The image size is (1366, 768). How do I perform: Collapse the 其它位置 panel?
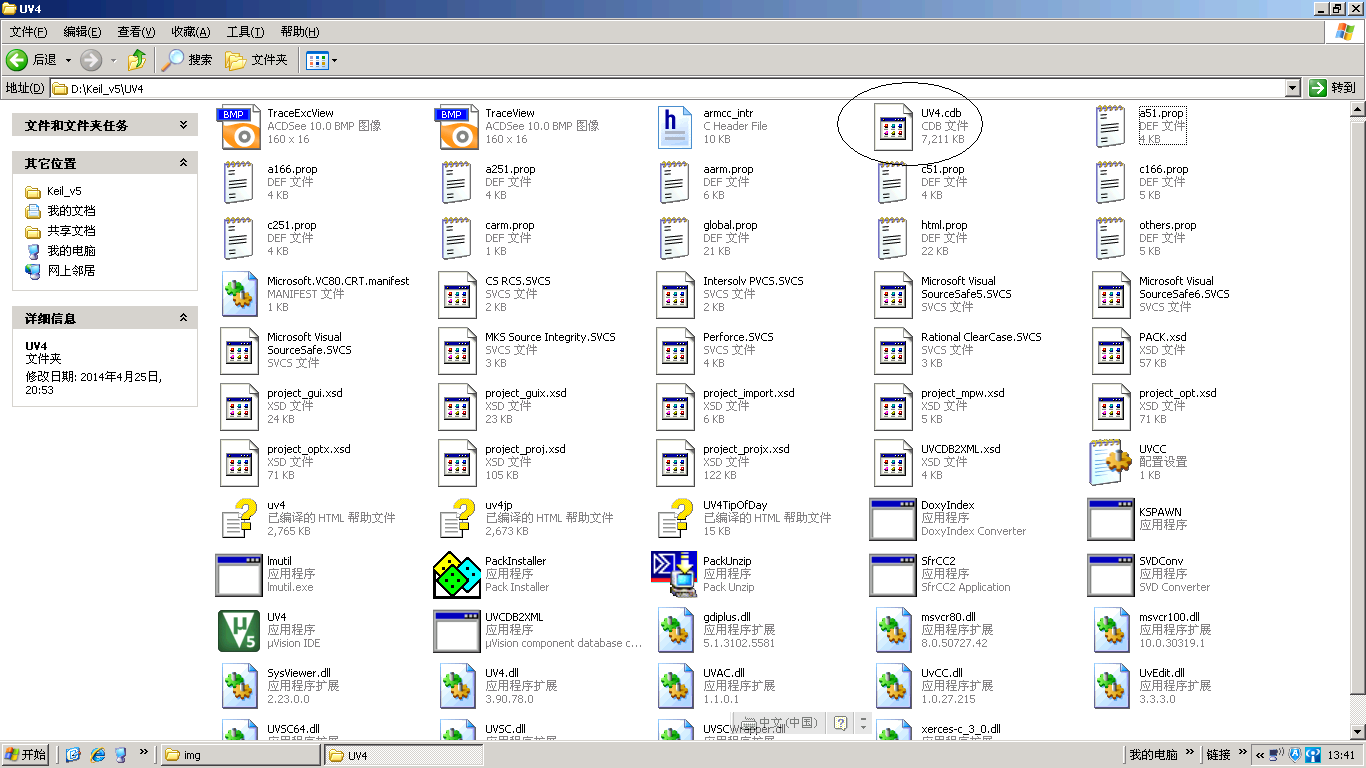click(x=183, y=163)
